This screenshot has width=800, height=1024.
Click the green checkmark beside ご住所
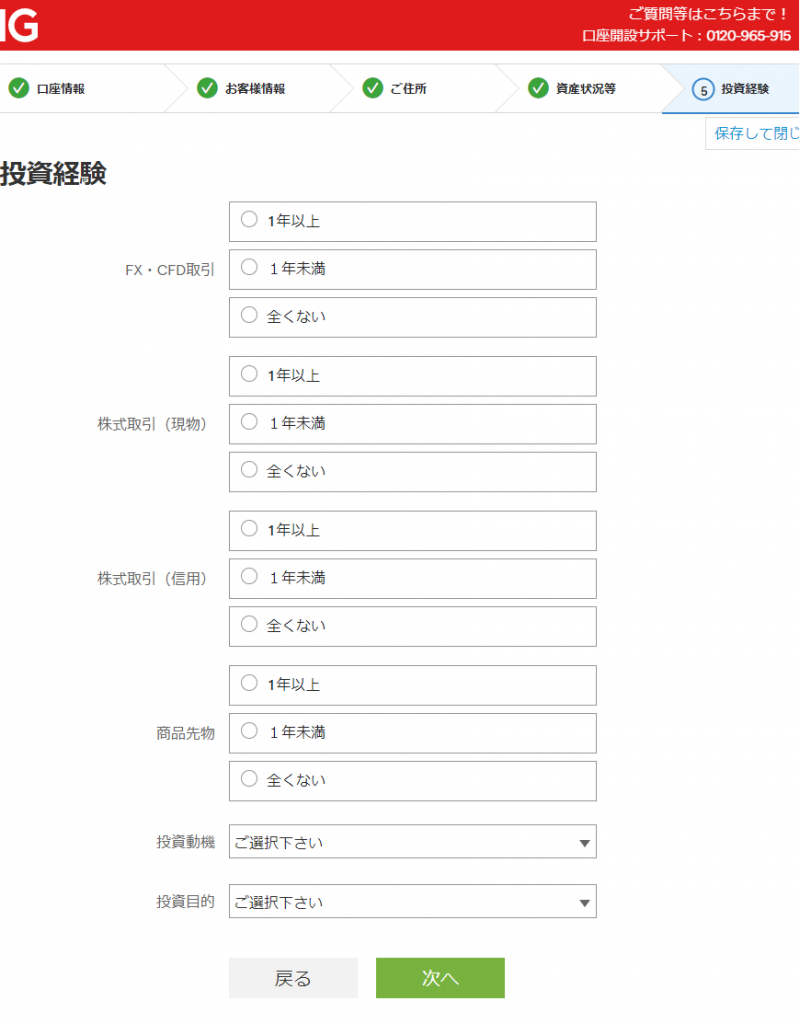click(373, 88)
